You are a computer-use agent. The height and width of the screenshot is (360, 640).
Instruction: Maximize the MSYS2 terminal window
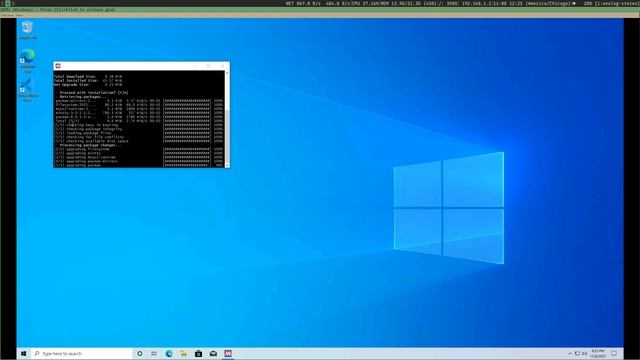209,66
